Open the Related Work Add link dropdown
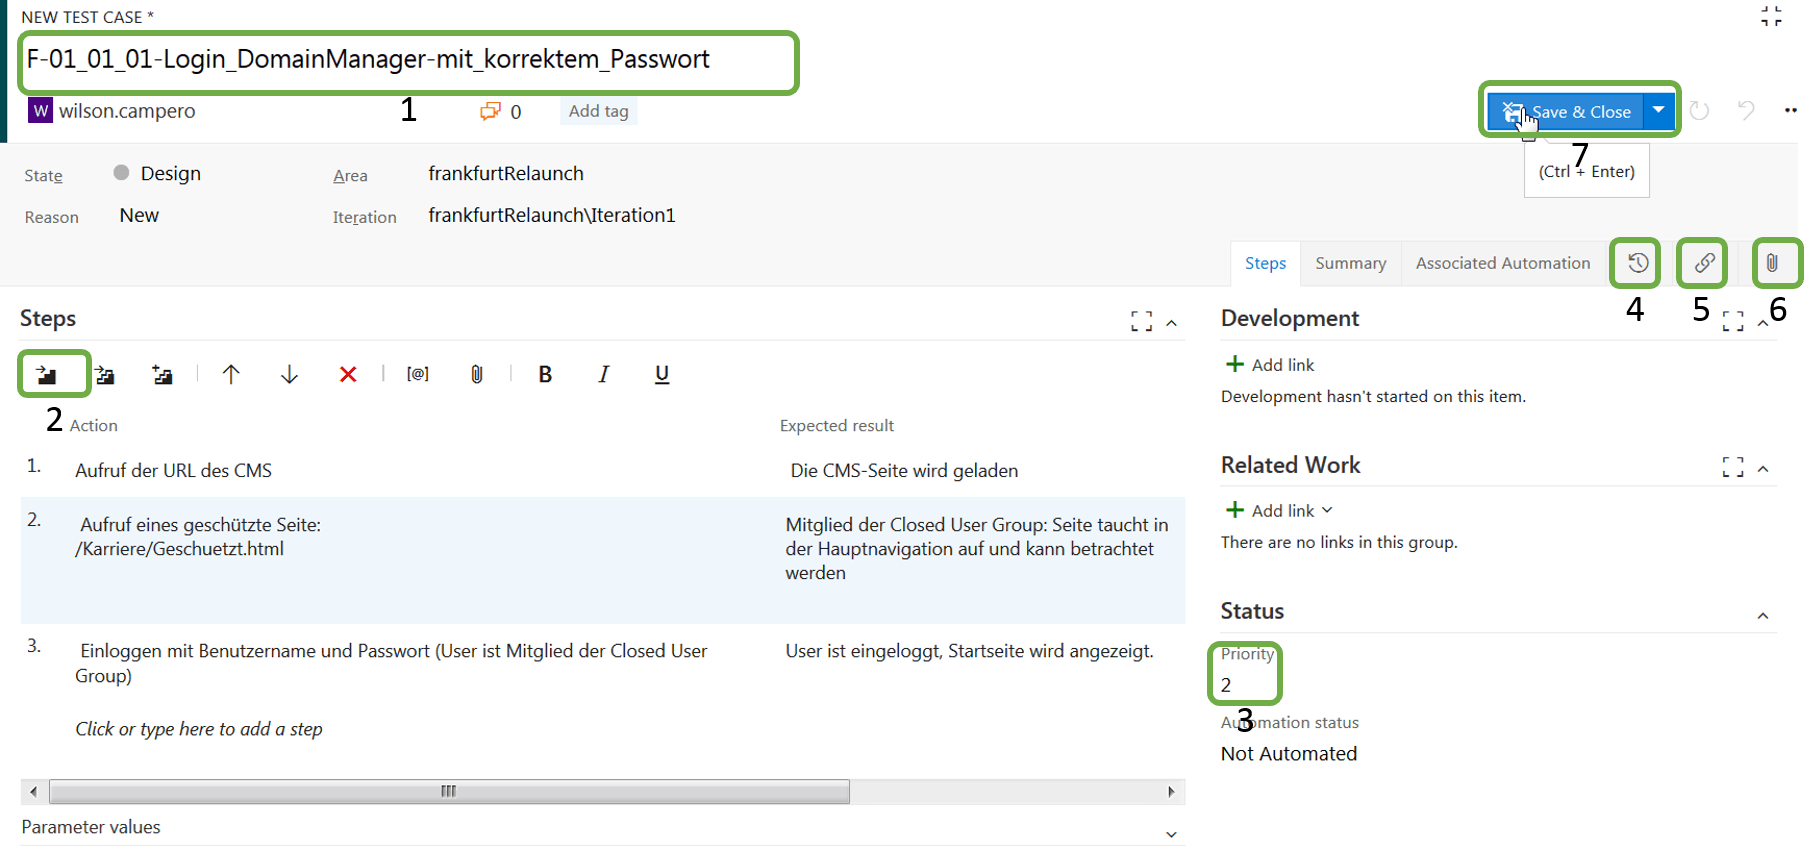Viewport: 1810px width, 850px height. [x=1327, y=510]
